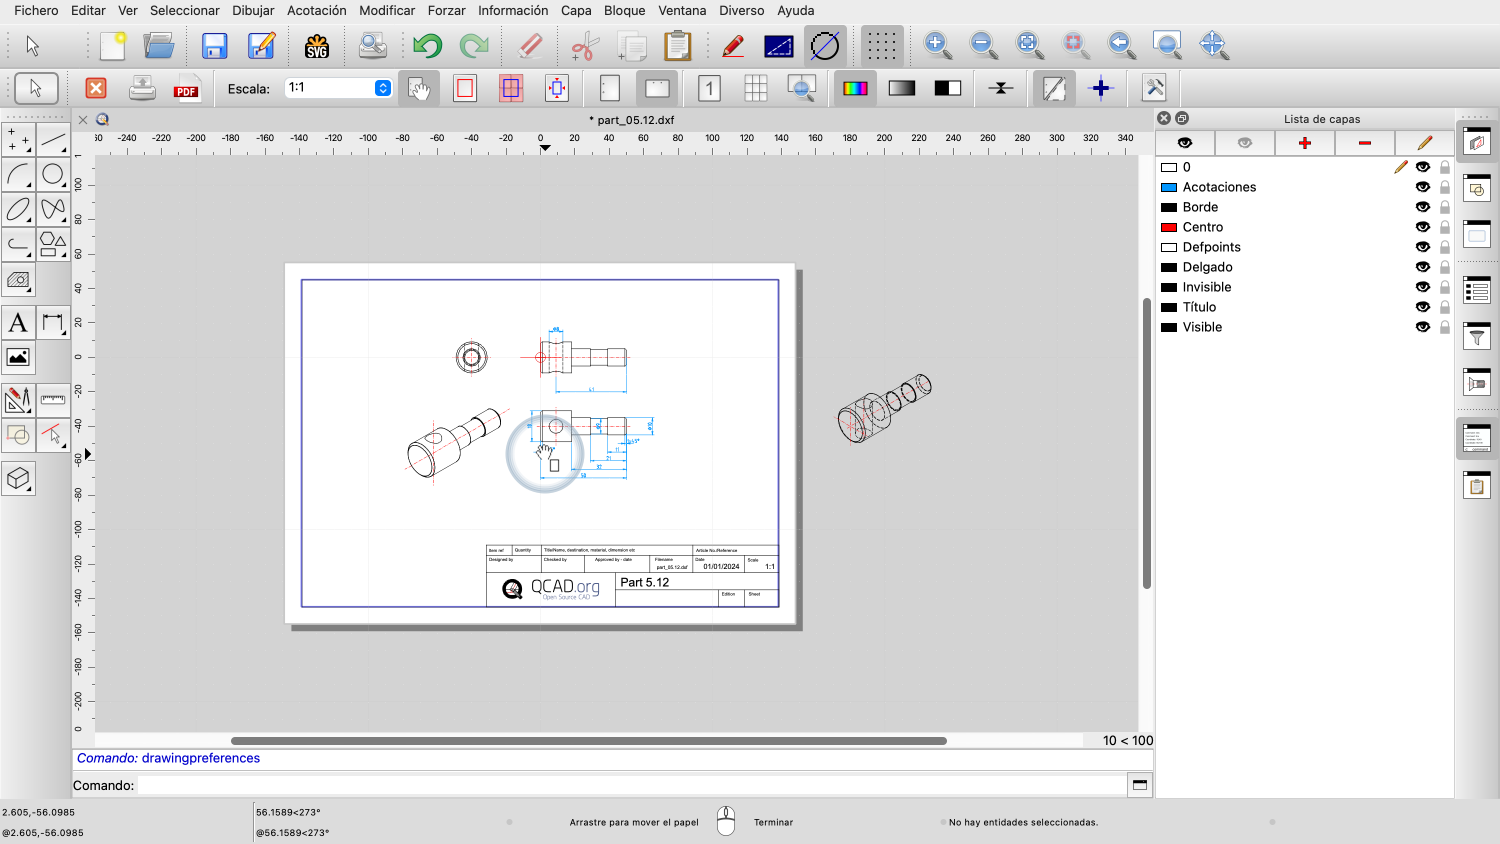Image resolution: width=1500 pixels, height=844 pixels.
Task: Select the Text tool
Action: [x=18, y=323]
